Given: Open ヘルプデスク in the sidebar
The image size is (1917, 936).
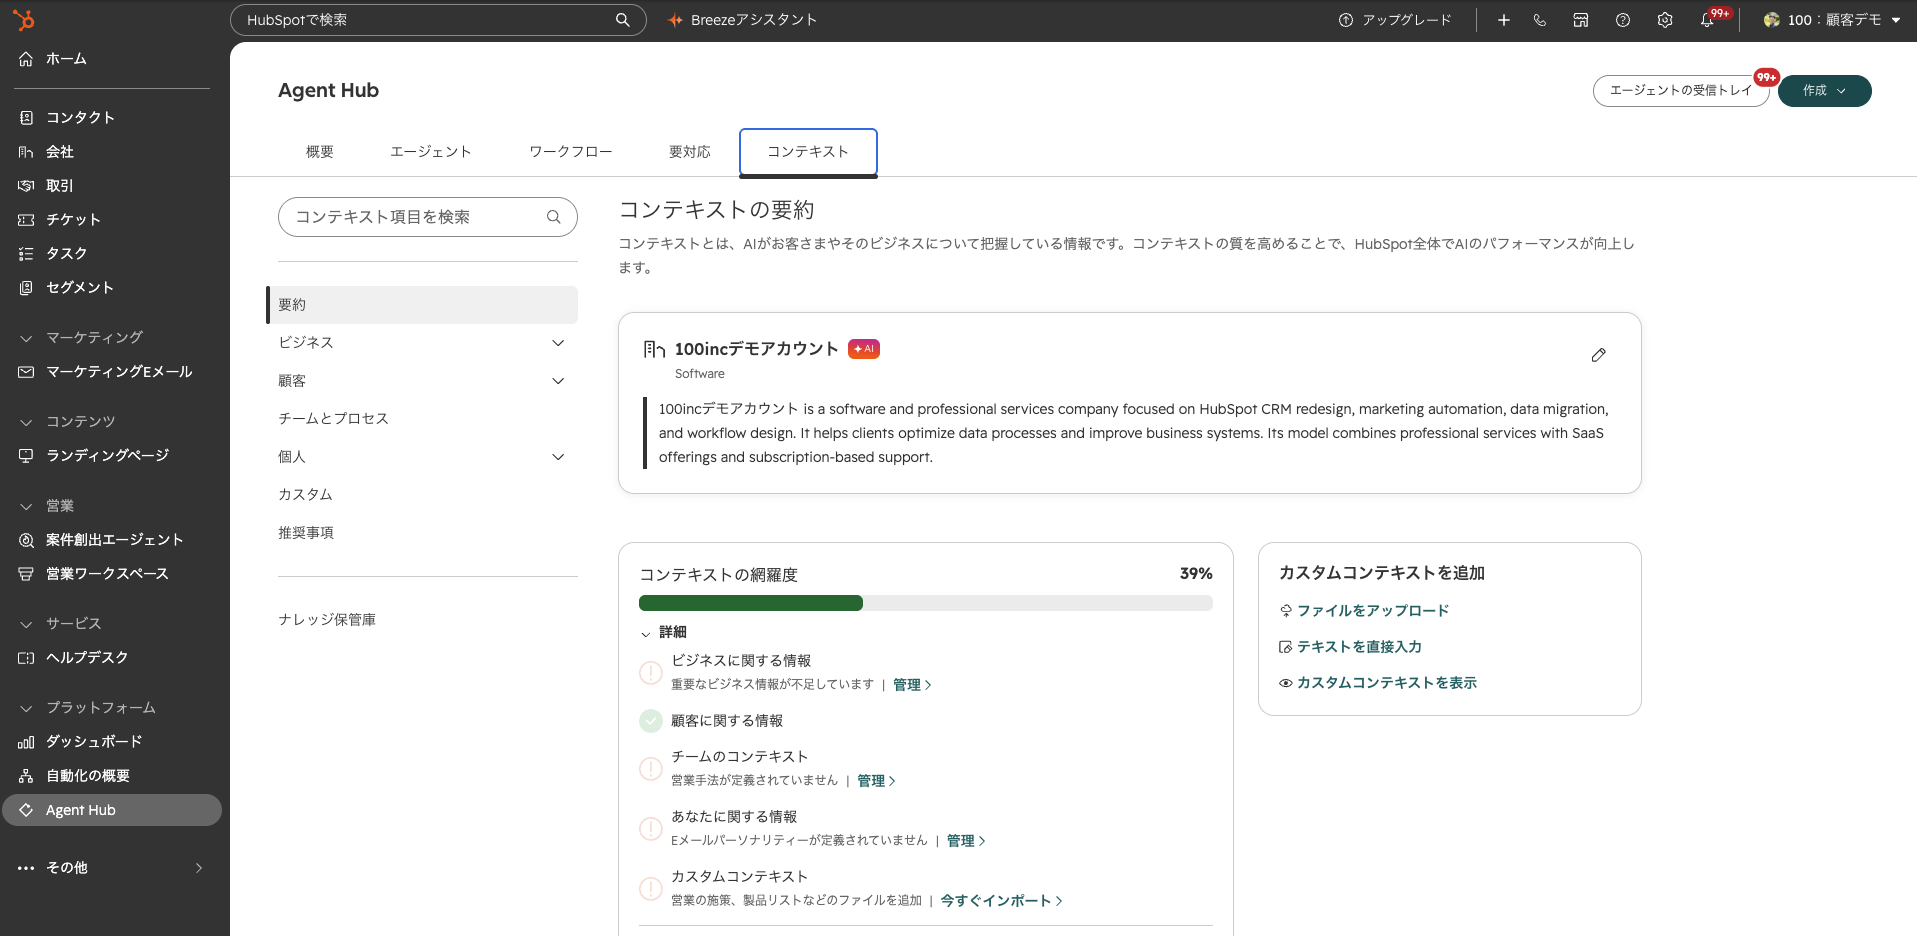Looking at the screenshot, I should pos(87,657).
